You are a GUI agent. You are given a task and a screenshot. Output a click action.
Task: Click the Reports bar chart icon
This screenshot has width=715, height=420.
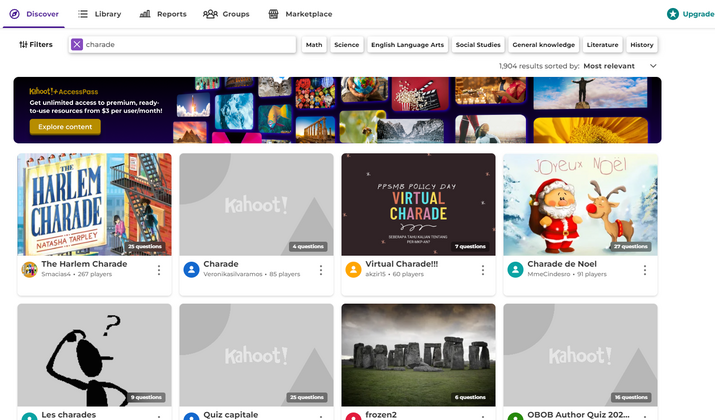coord(145,14)
